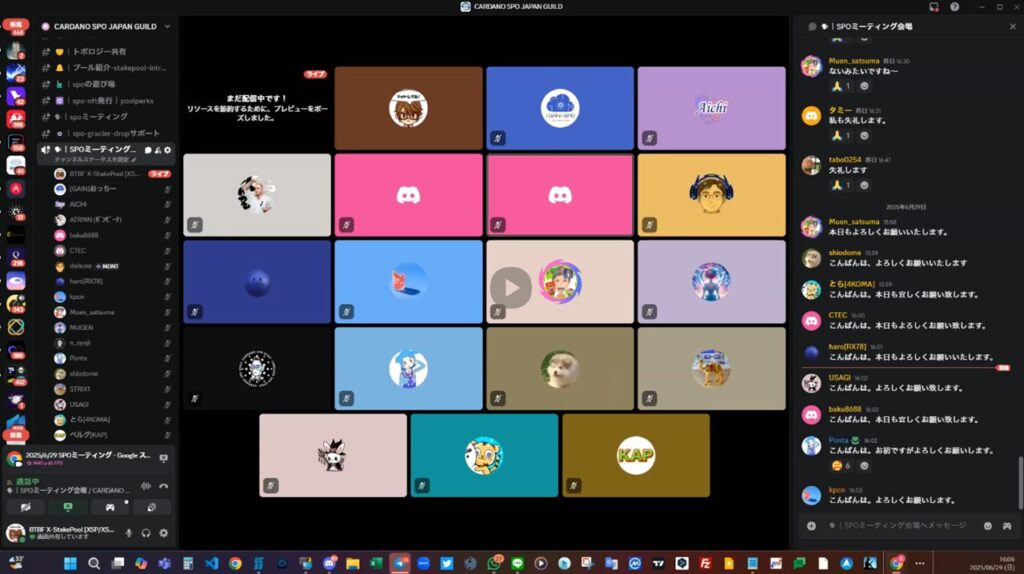
Task: Open the Windows Start menu
Action: [x=70, y=563]
